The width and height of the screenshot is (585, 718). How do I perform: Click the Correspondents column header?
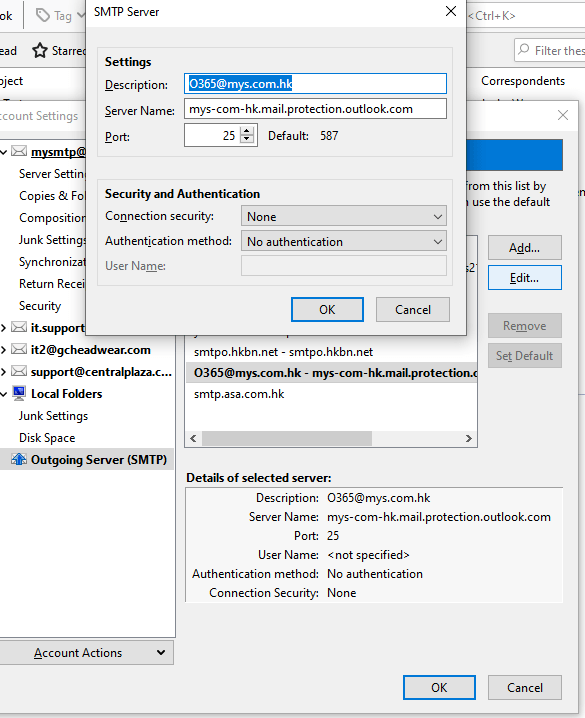click(x=523, y=81)
